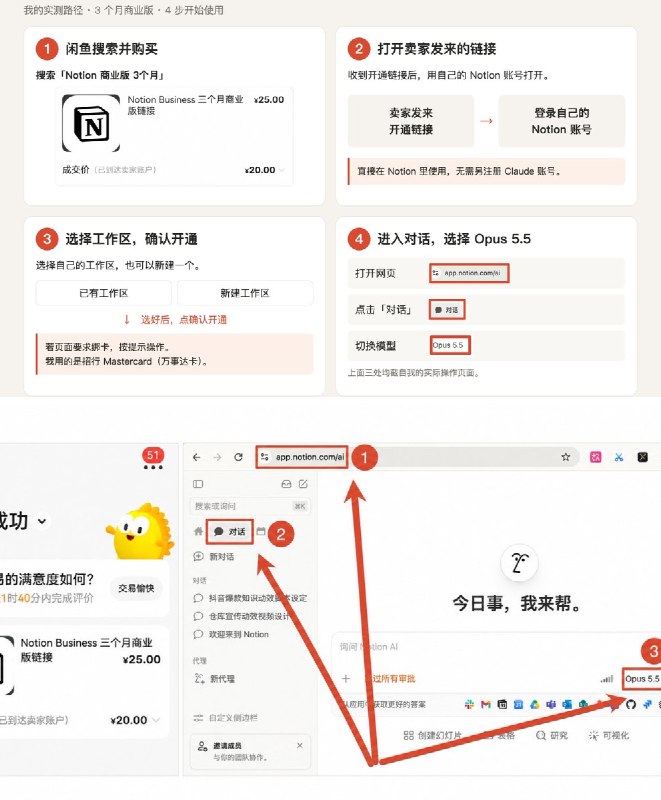Expand ¥20.00 chevron in step 1 card
Viewport: 661px width, 800px height.
click(282, 170)
